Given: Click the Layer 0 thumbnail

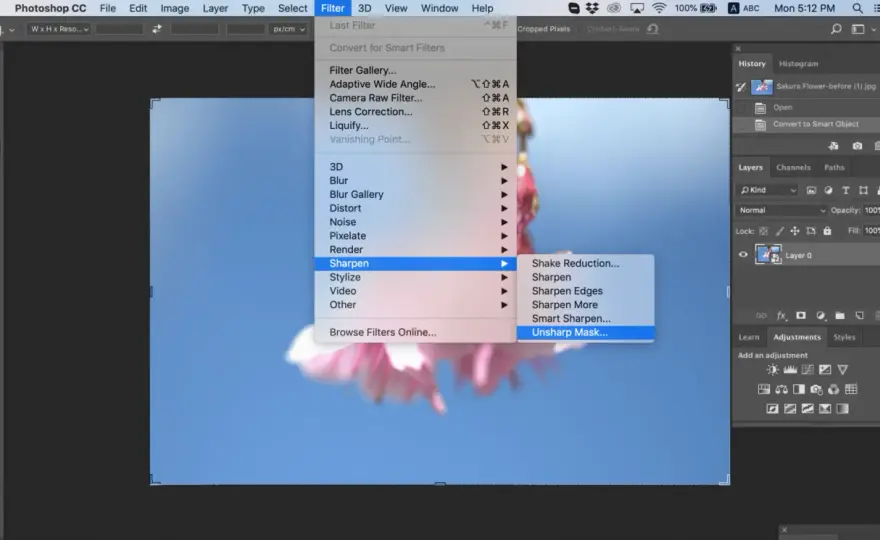Looking at the screenshot, I should click(x=768, y=255).
